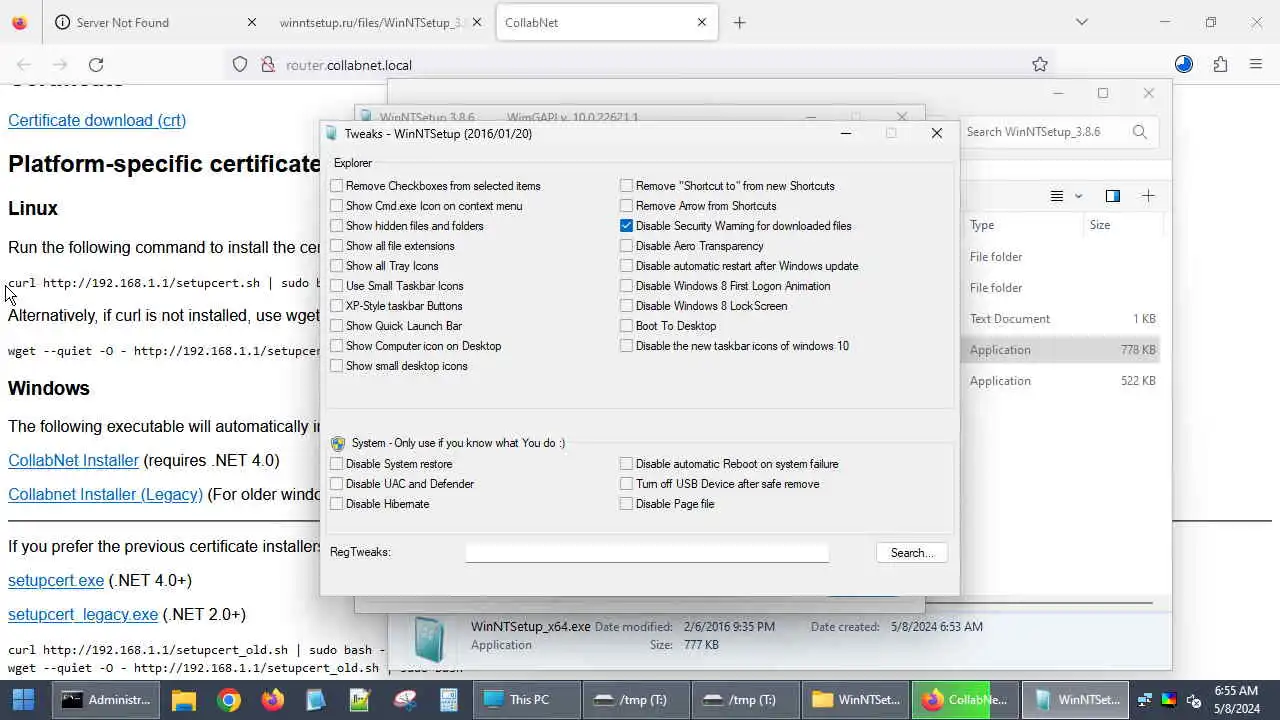Image resolution: width=1280 pixels, height=720 pixels.
Task: Click setupcert.exe link
Action: 56,580
